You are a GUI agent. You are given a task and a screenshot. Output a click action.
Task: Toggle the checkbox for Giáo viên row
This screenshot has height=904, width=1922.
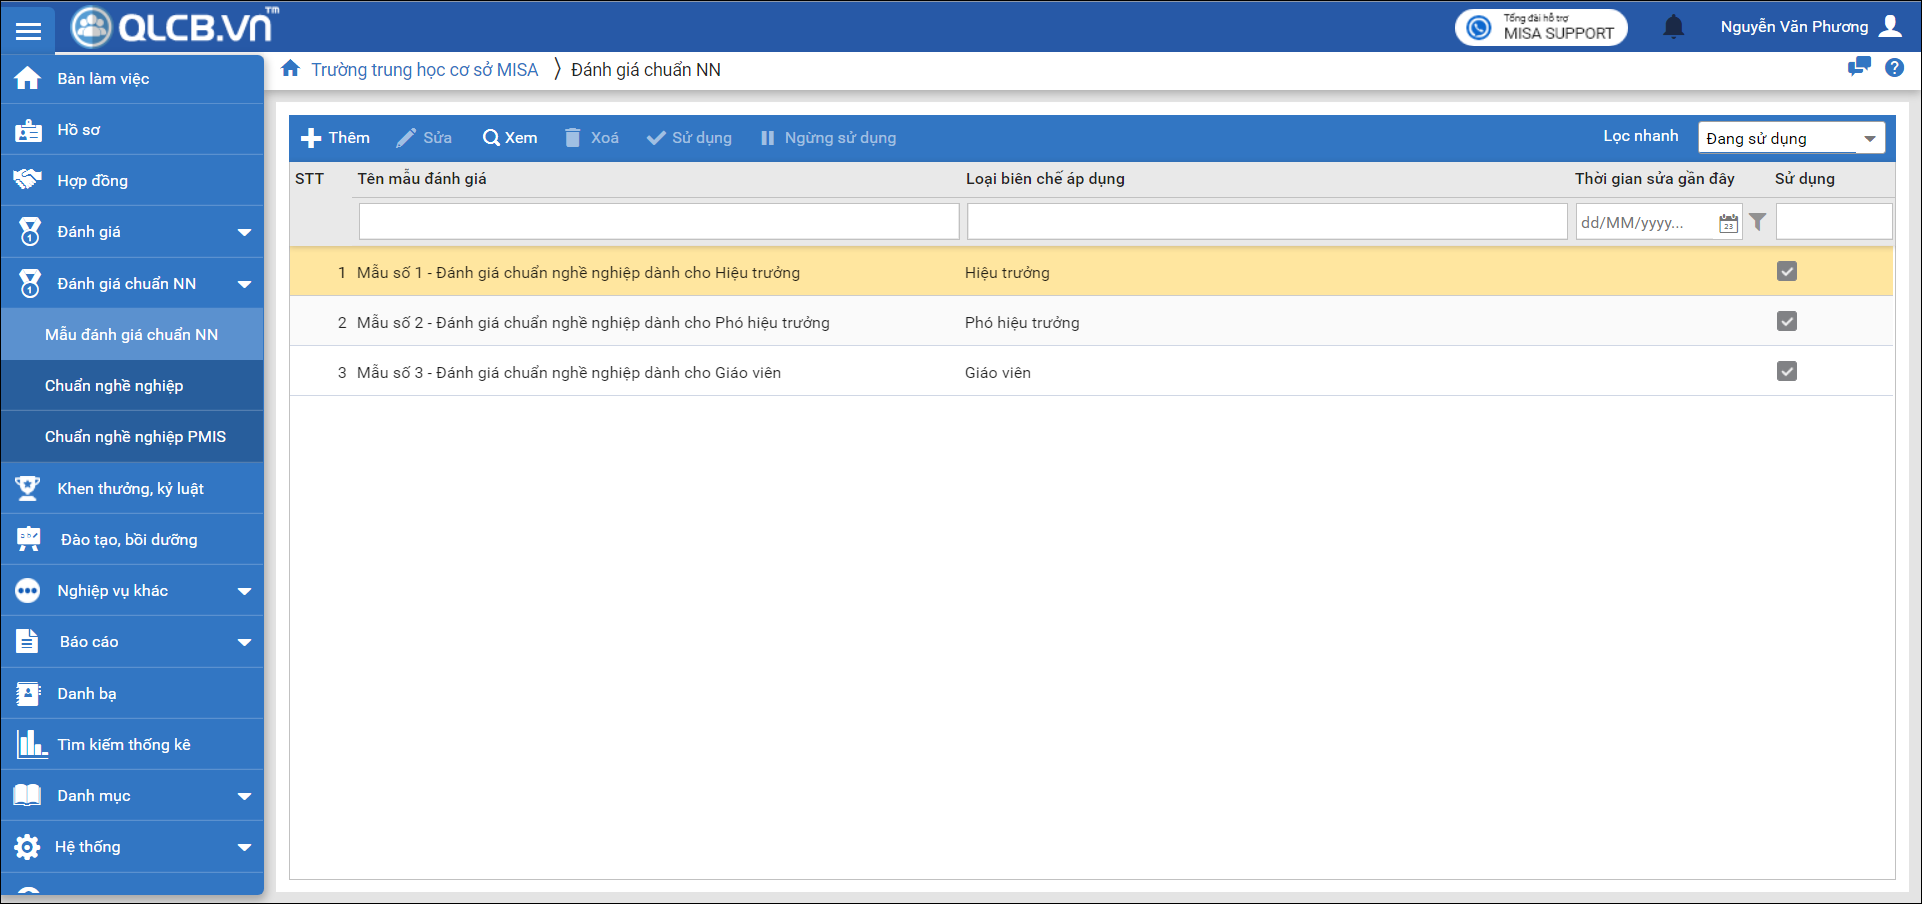pyautogui.click(x=1787, y=372)
